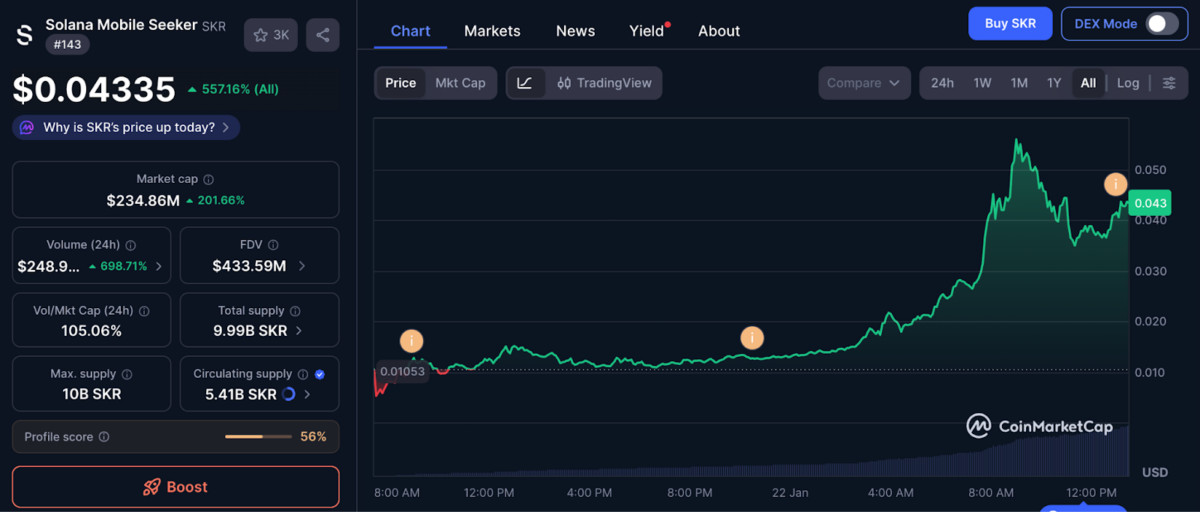
Task: Open the chart event marker near the 0.043 price
Action: tap(1115, 184)
